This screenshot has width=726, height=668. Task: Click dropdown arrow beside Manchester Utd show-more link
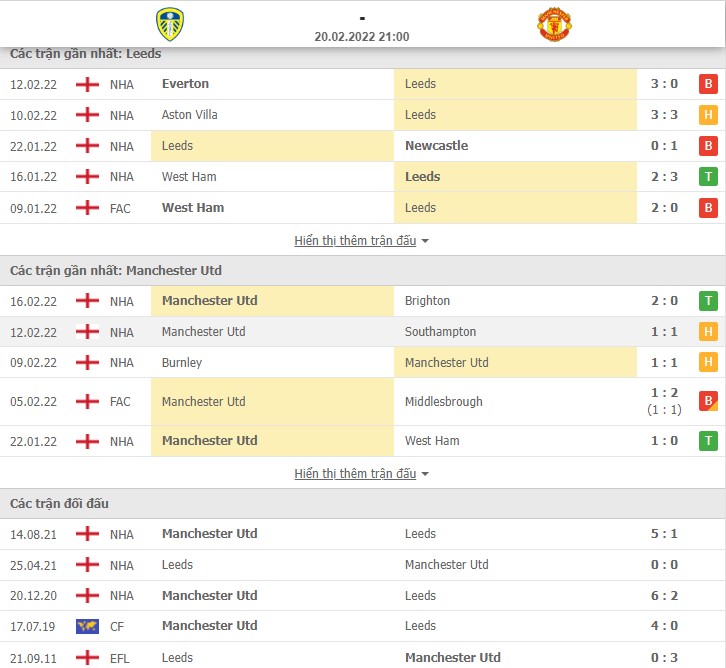coord(425,474)
